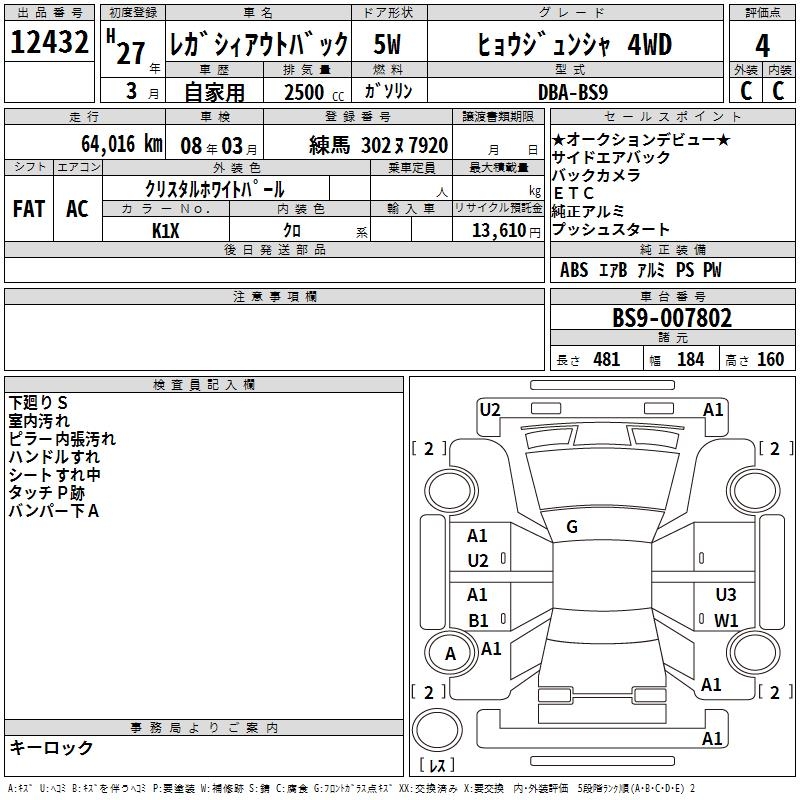
Task: Click the U2 mark at front bumper corner
Action: 490,409
